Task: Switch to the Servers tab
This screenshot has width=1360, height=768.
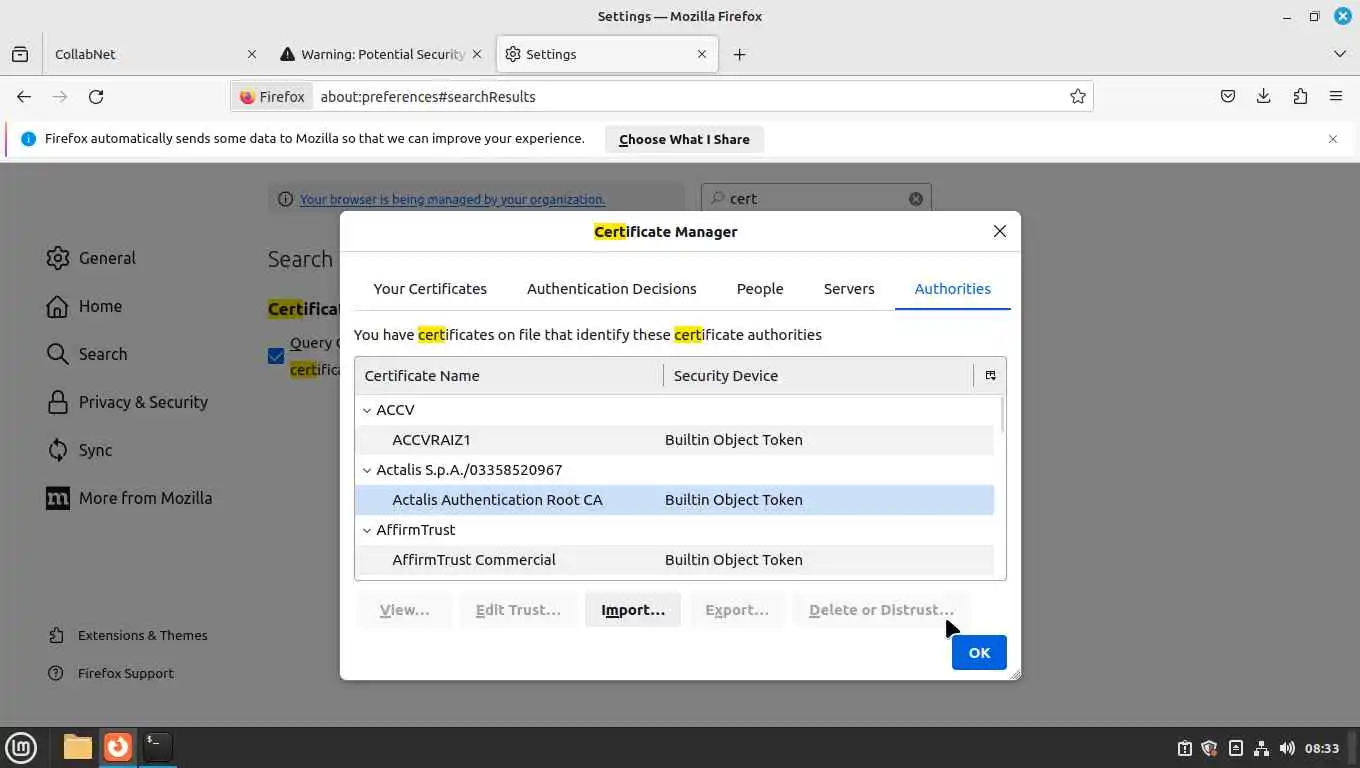Action: point(849,289)
